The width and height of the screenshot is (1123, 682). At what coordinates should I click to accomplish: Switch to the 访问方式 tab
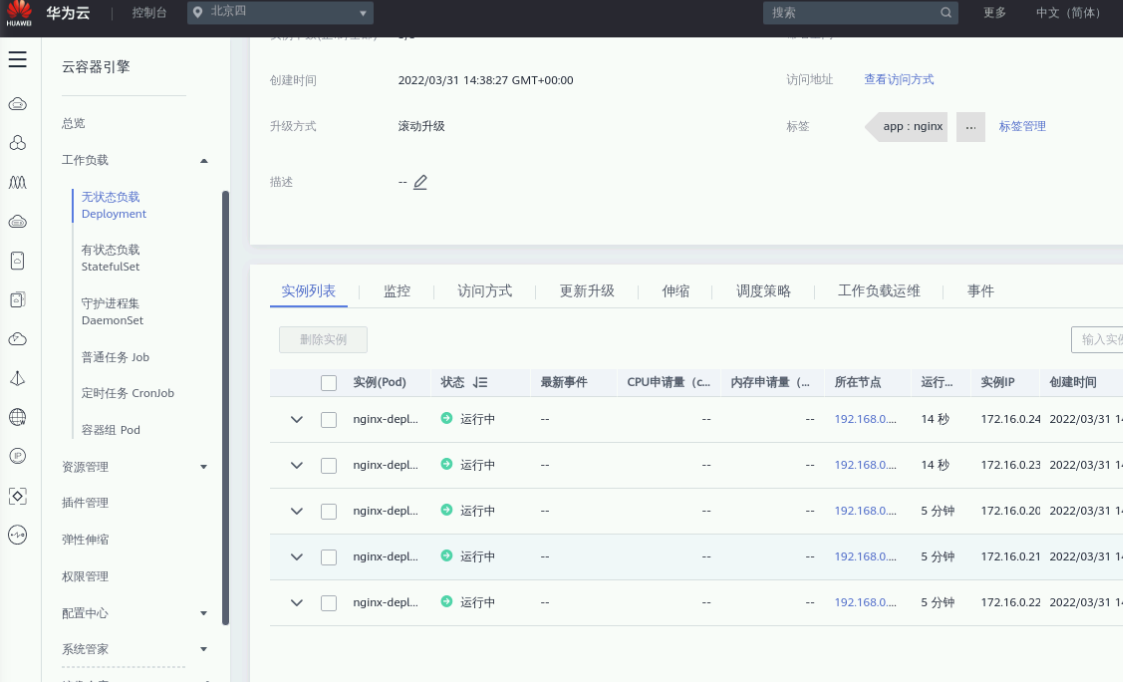click(x=485, y=291)
